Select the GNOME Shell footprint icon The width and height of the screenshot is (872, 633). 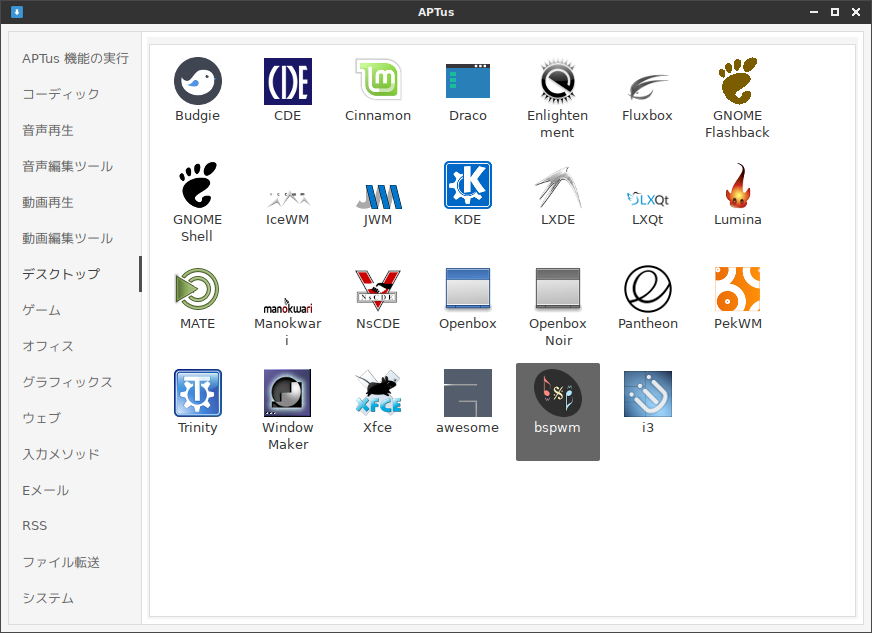tap(197, 185)
